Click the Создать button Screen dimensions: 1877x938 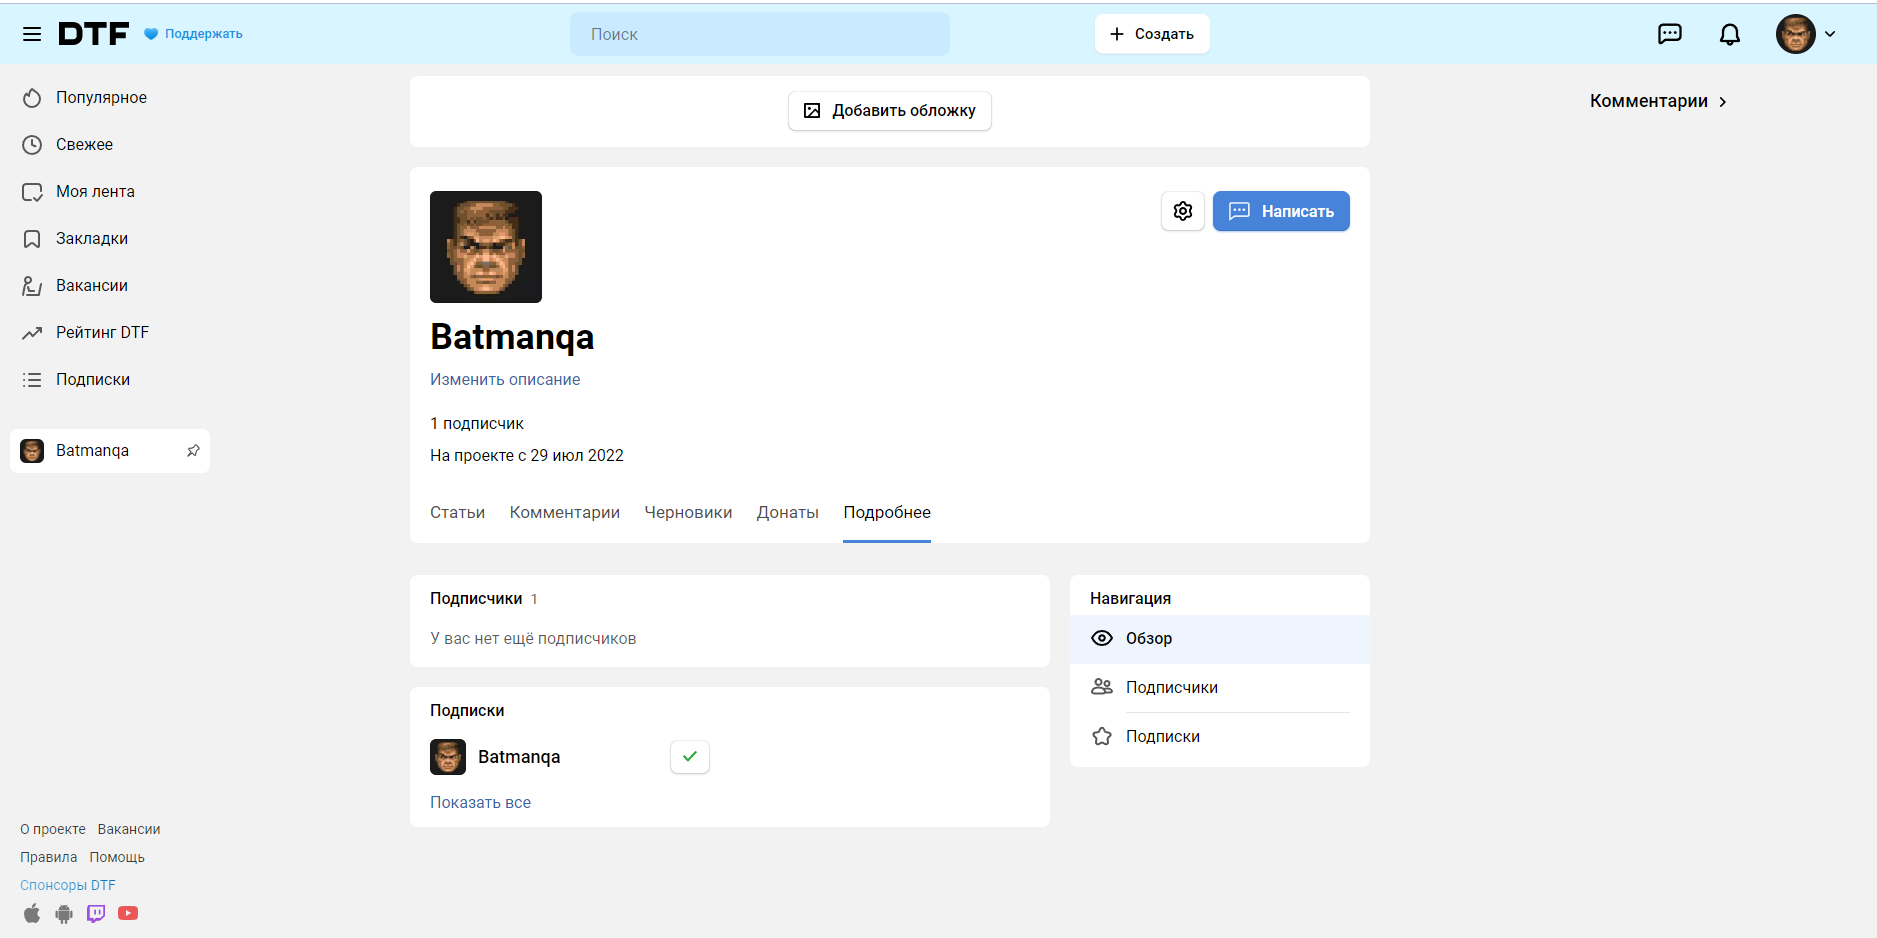click(1152, 34)
